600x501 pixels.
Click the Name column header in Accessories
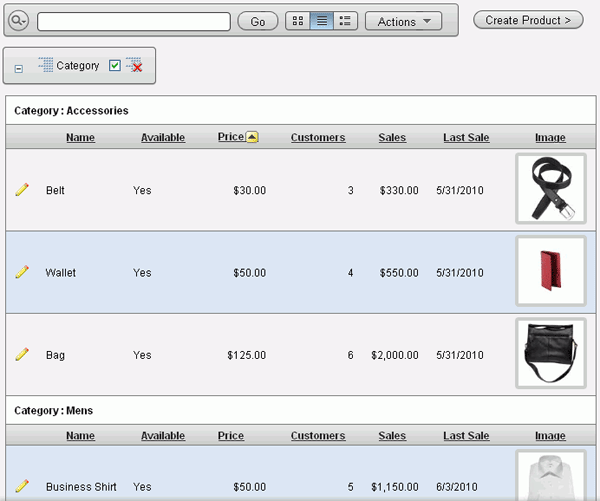pos(80,137)
